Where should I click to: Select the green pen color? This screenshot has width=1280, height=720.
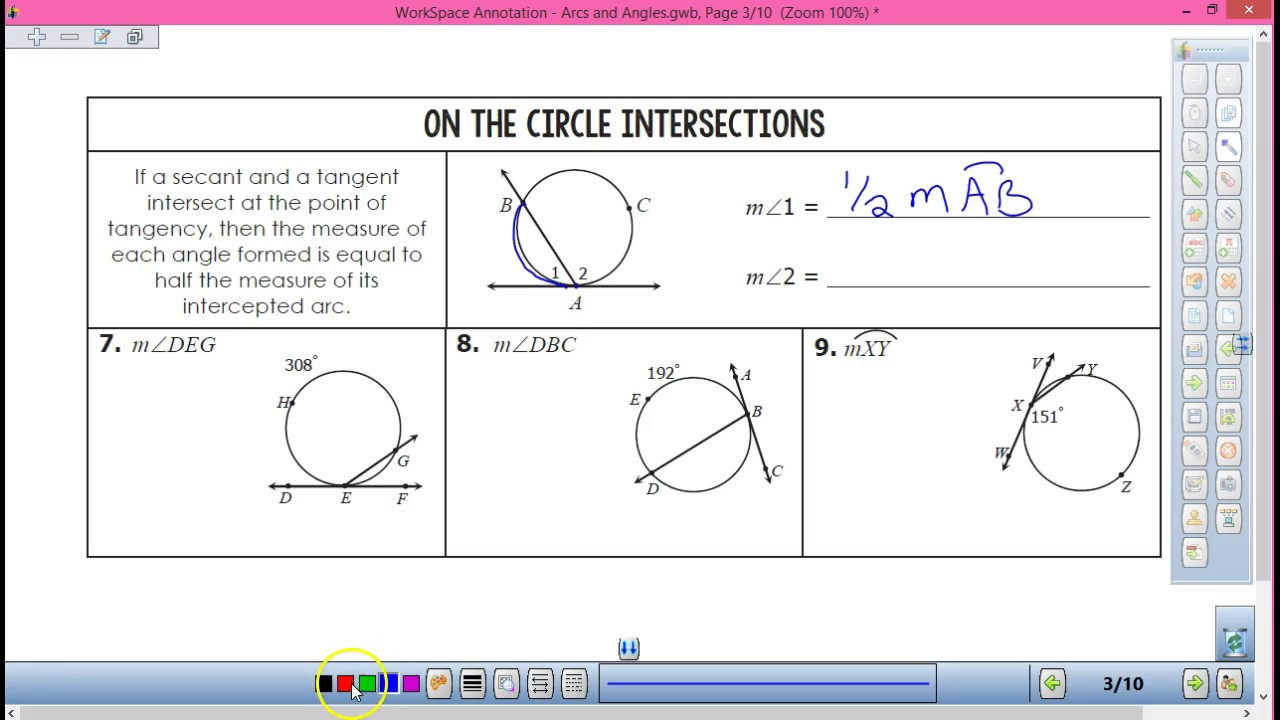click(x=367, y=684)
